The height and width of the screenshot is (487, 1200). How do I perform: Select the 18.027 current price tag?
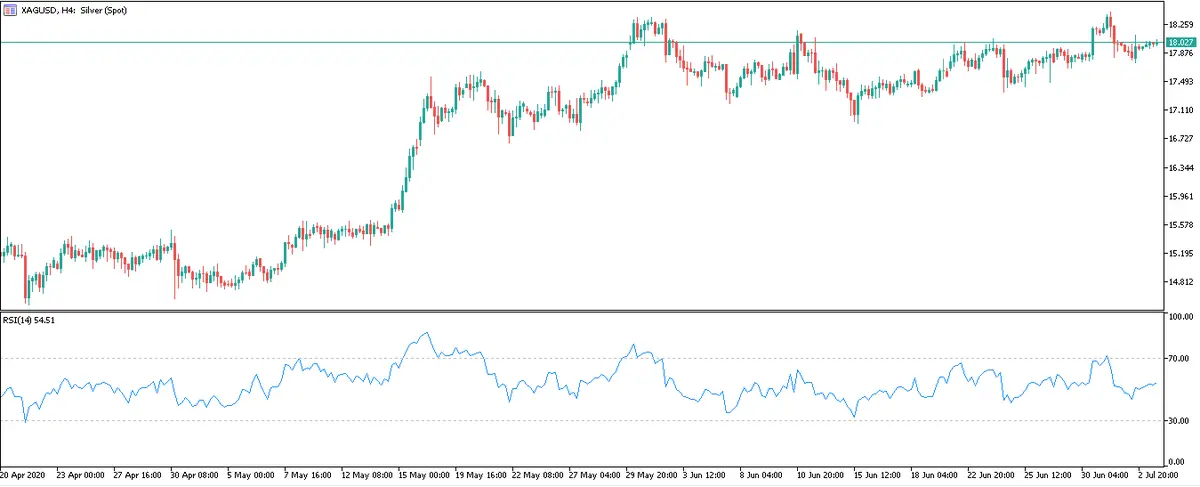[x=1181, y=42]
